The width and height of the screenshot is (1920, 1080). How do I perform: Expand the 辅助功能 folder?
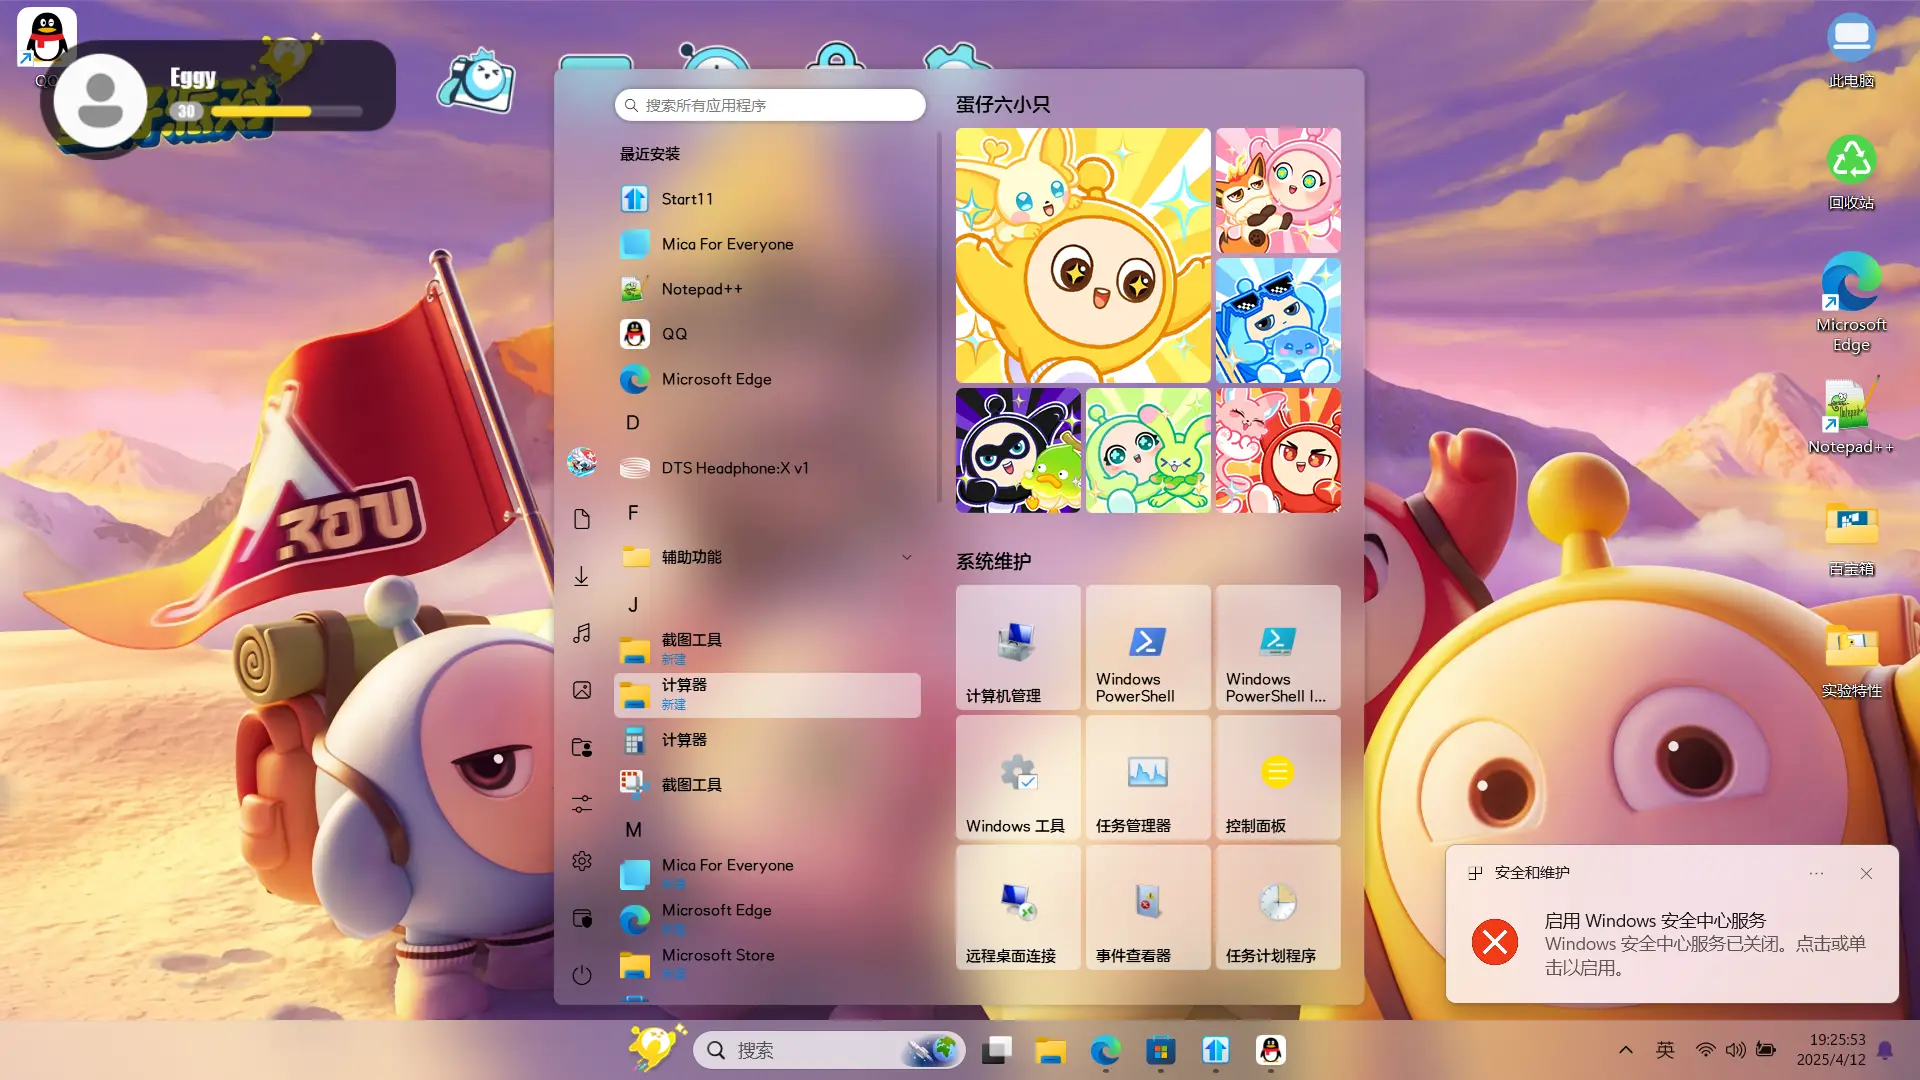pos(767,557)
